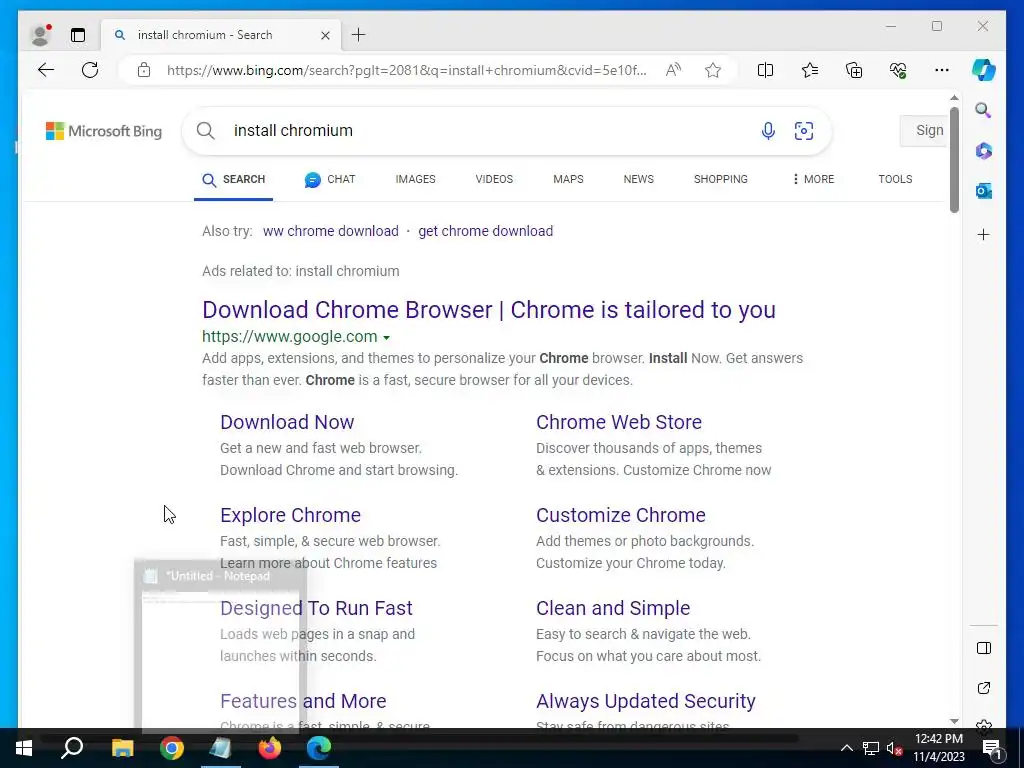Image resolution: width=1024 pixels, height=768 pixels.
Task: Click the Sign in button
Action: 924,131
